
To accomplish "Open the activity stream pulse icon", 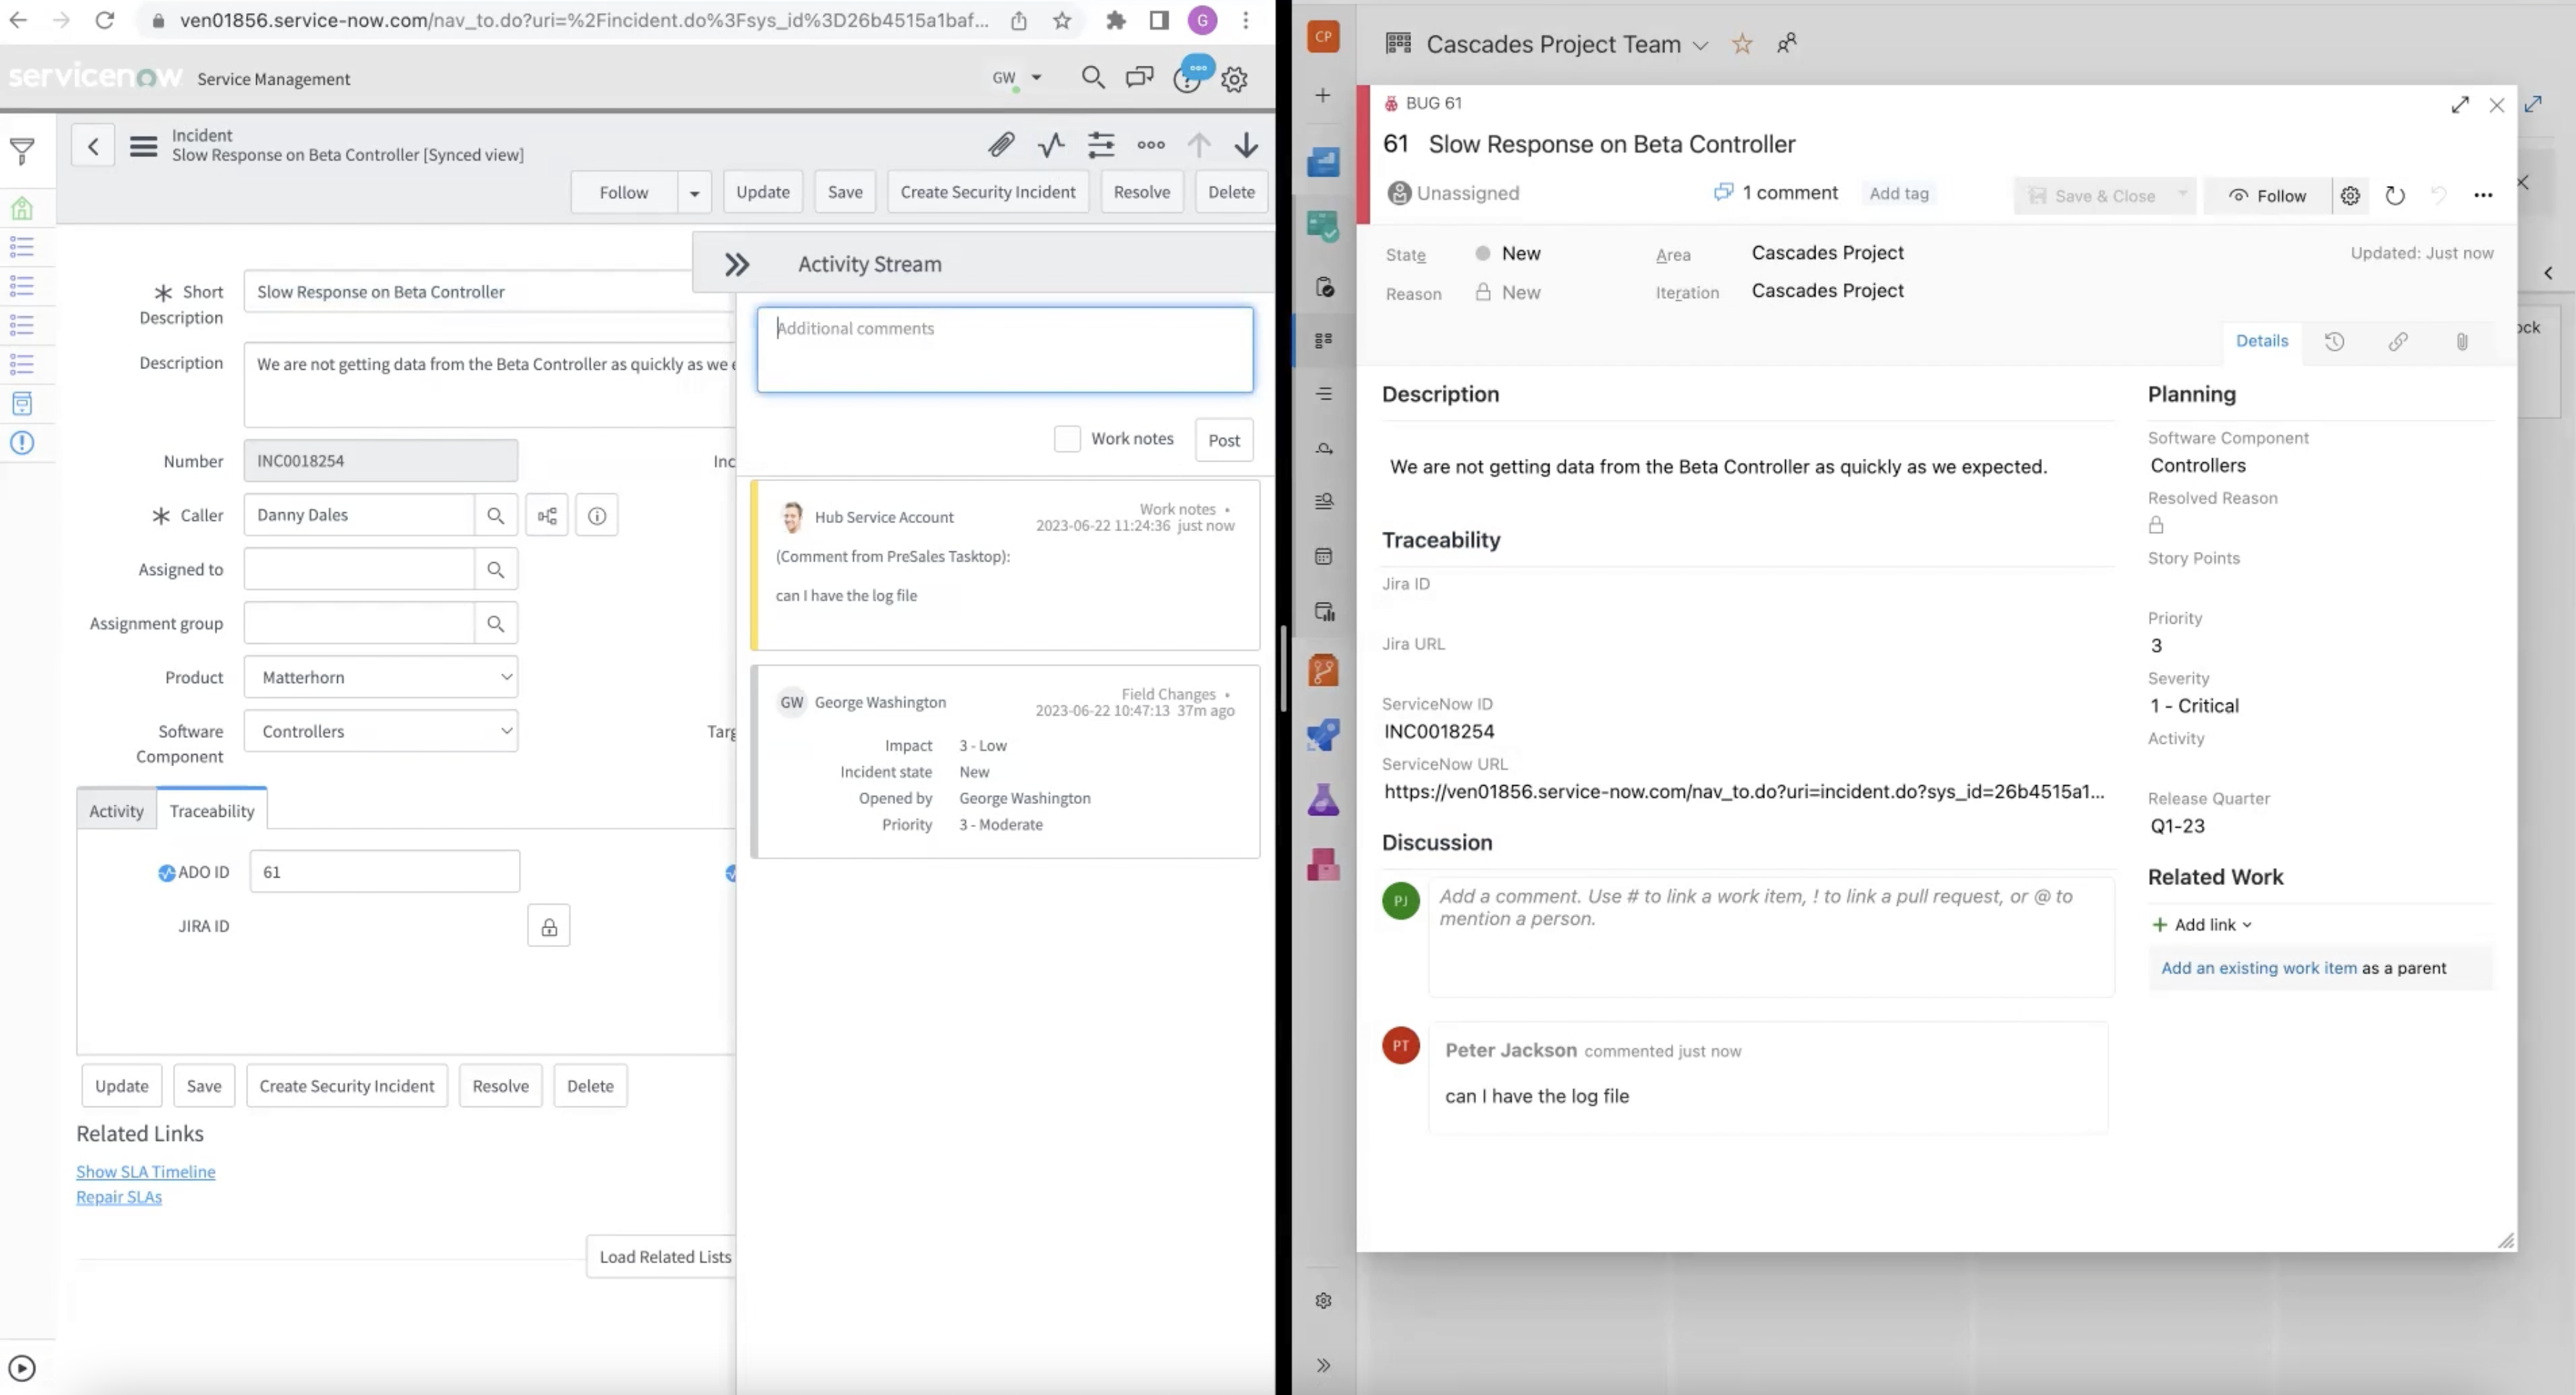I will [1051, 145].
